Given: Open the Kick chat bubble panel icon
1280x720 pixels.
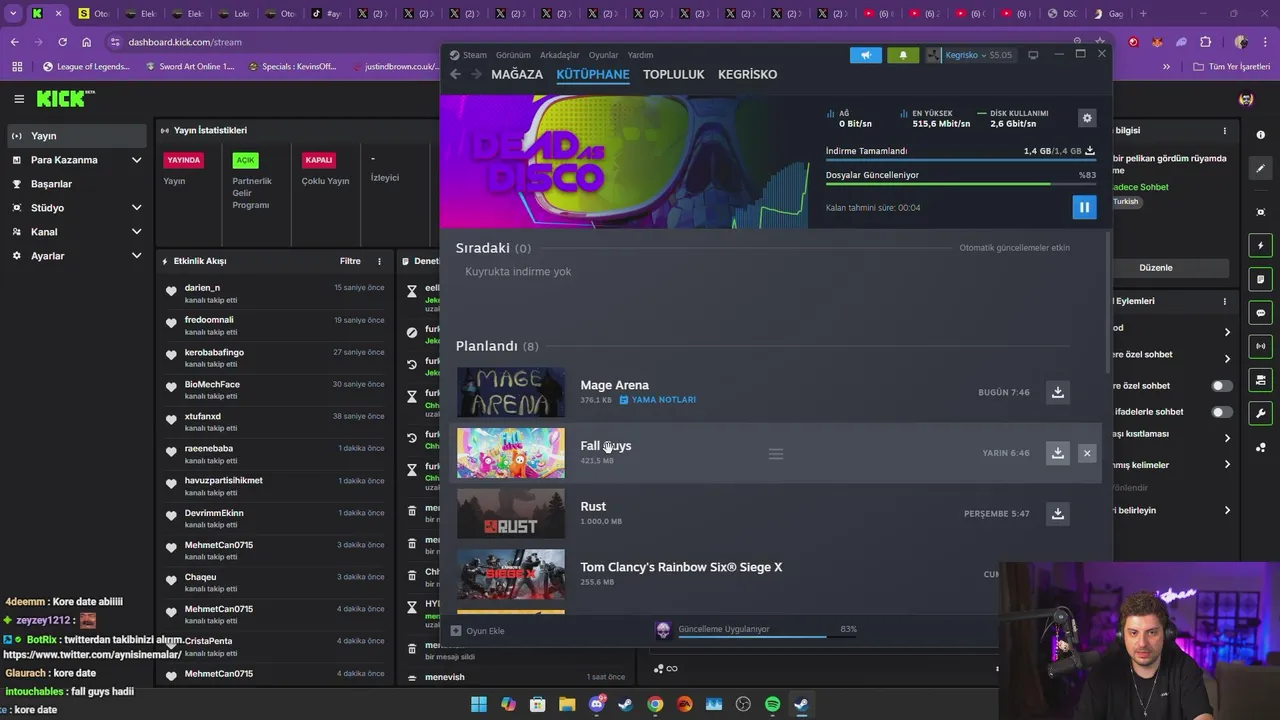Looking at the screenshot, I should point(1261,313).
